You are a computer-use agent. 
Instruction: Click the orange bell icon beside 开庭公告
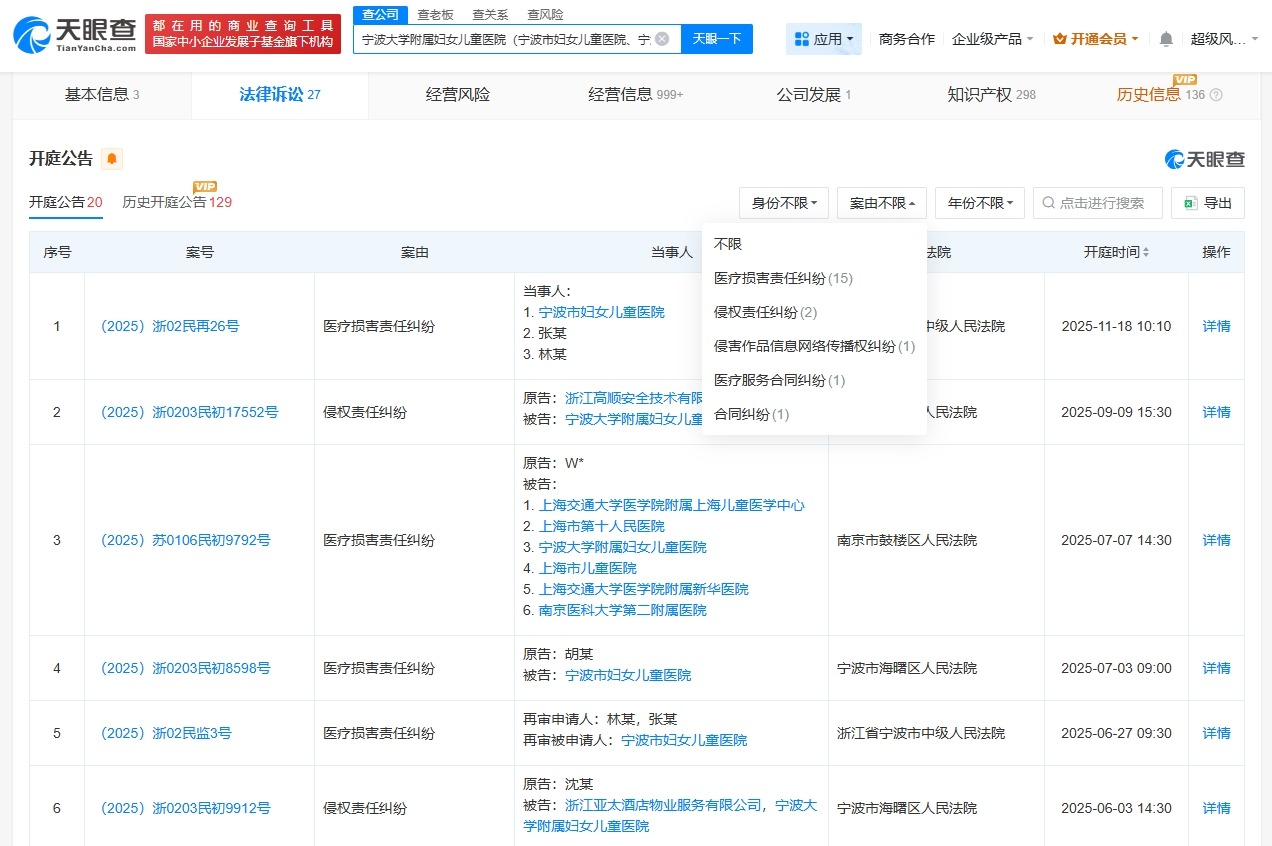111,157
